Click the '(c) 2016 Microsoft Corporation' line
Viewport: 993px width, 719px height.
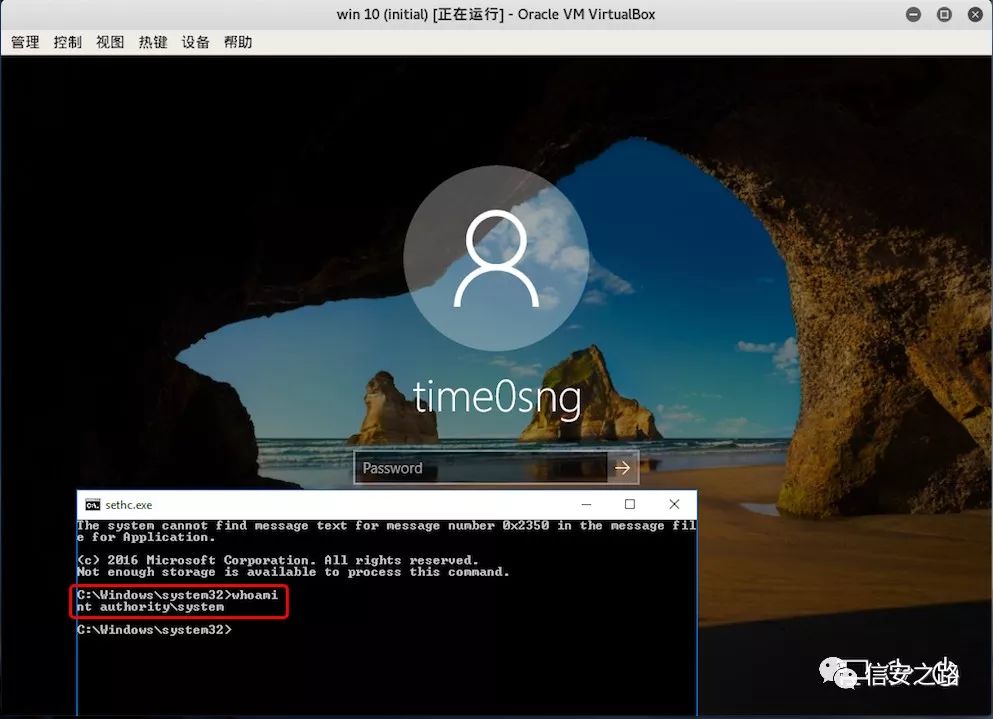click(x=277, y=560)
